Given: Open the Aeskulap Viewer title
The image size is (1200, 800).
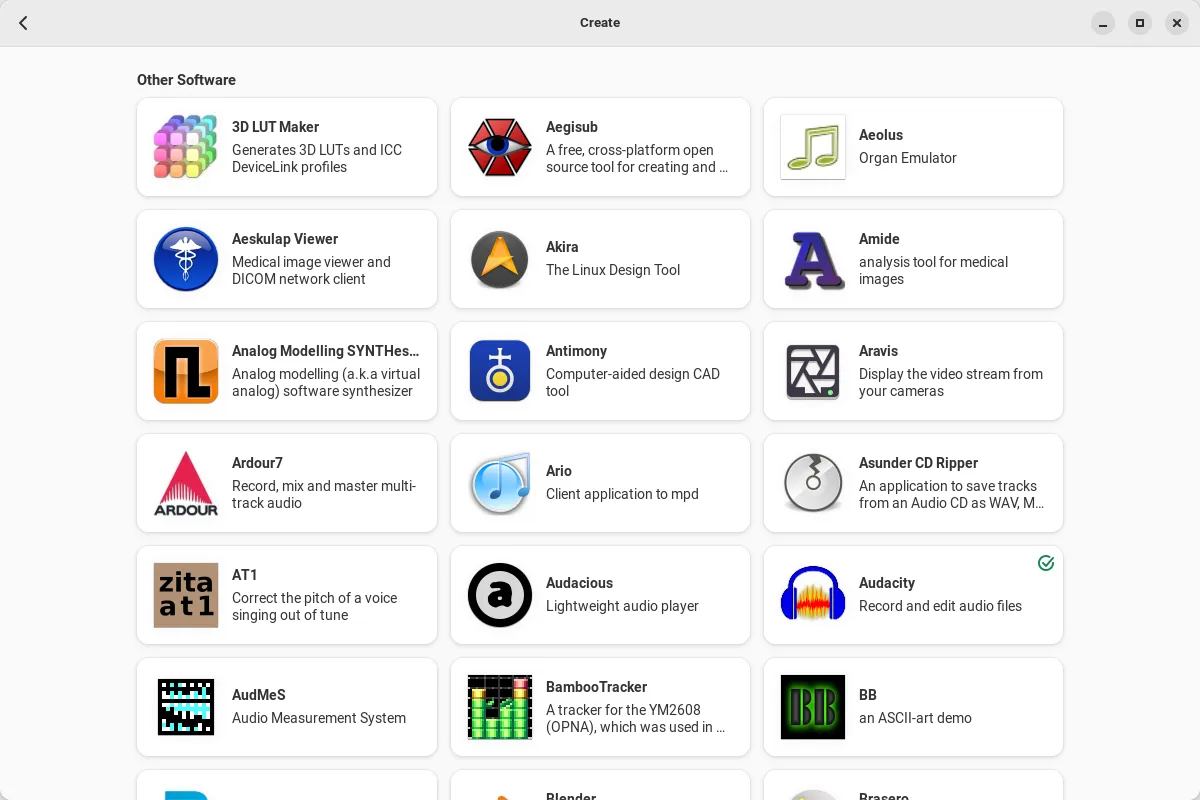Looking at the screenshot, I should click(x=285, y=239).
